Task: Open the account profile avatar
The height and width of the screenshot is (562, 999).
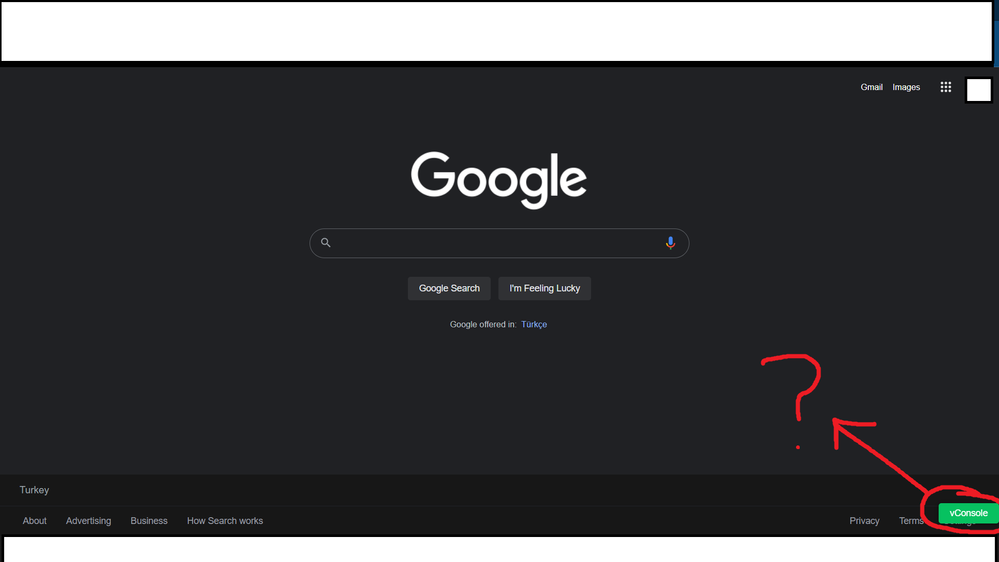Action: [979, 90]
